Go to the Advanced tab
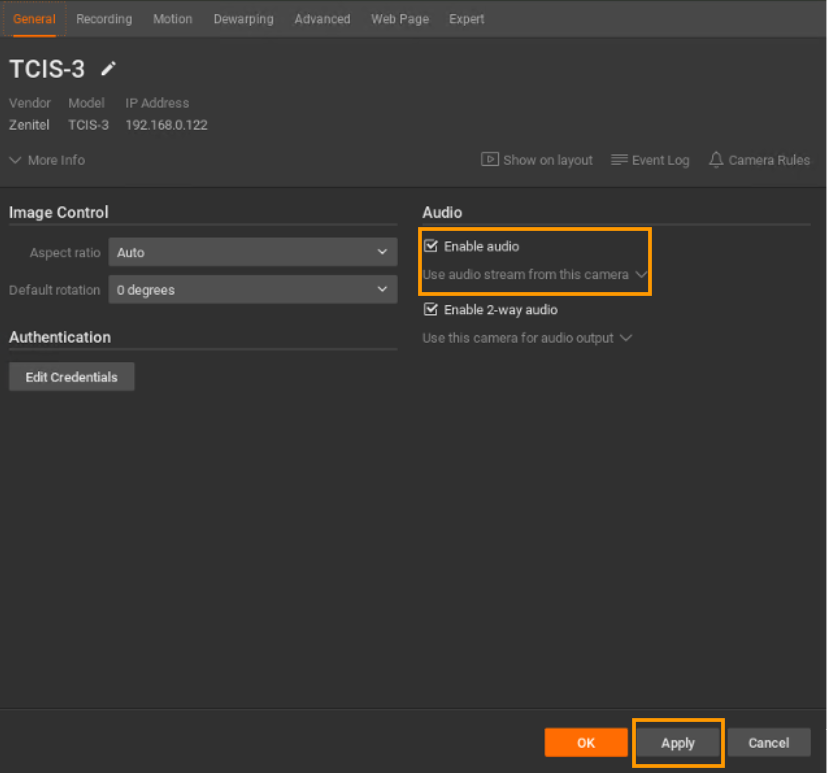This screenshot has width=830, height=776. coord(322,19)
